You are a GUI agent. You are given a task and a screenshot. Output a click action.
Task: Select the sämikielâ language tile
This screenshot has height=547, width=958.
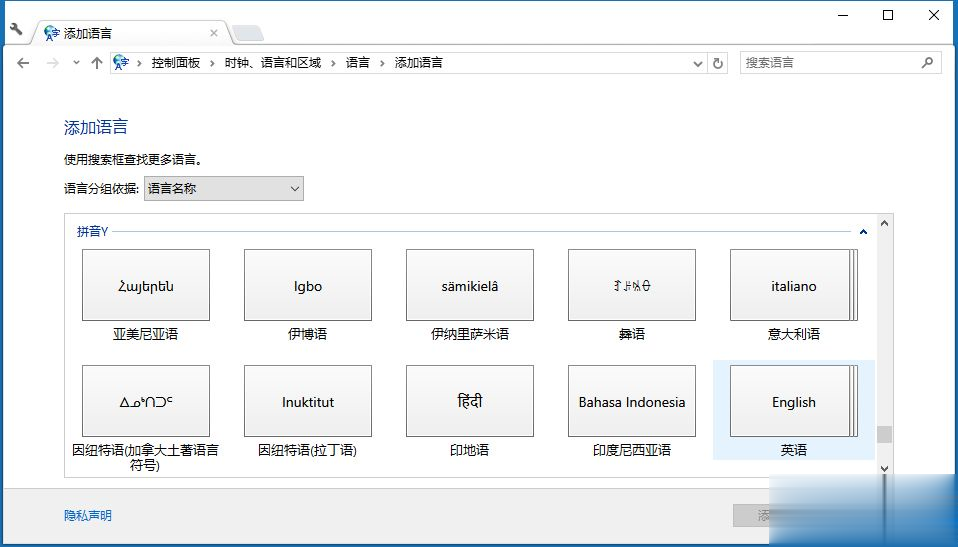coord(470,285)
